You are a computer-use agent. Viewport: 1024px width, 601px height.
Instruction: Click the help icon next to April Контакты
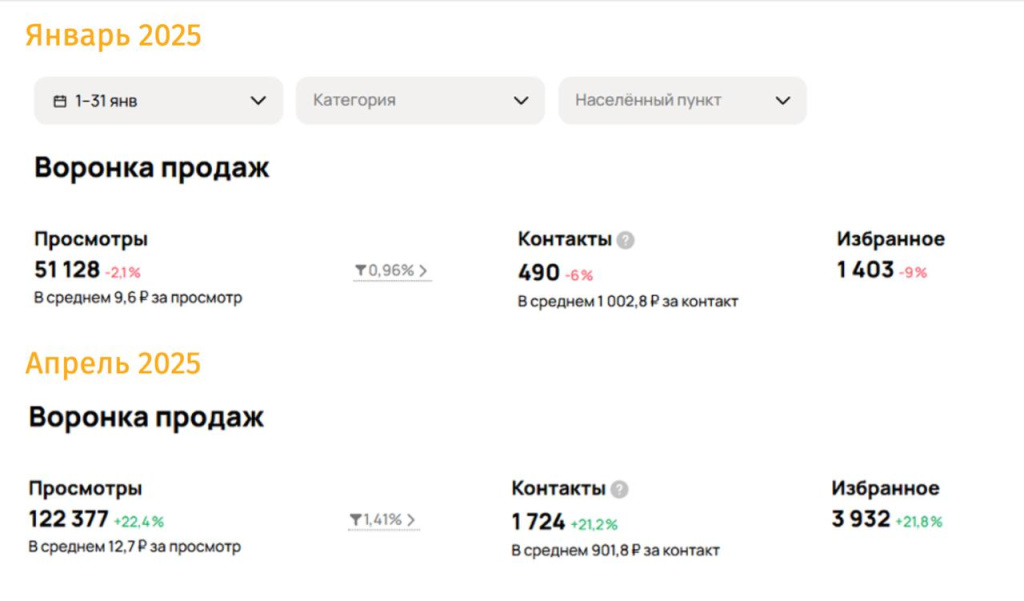pos(620,489)
